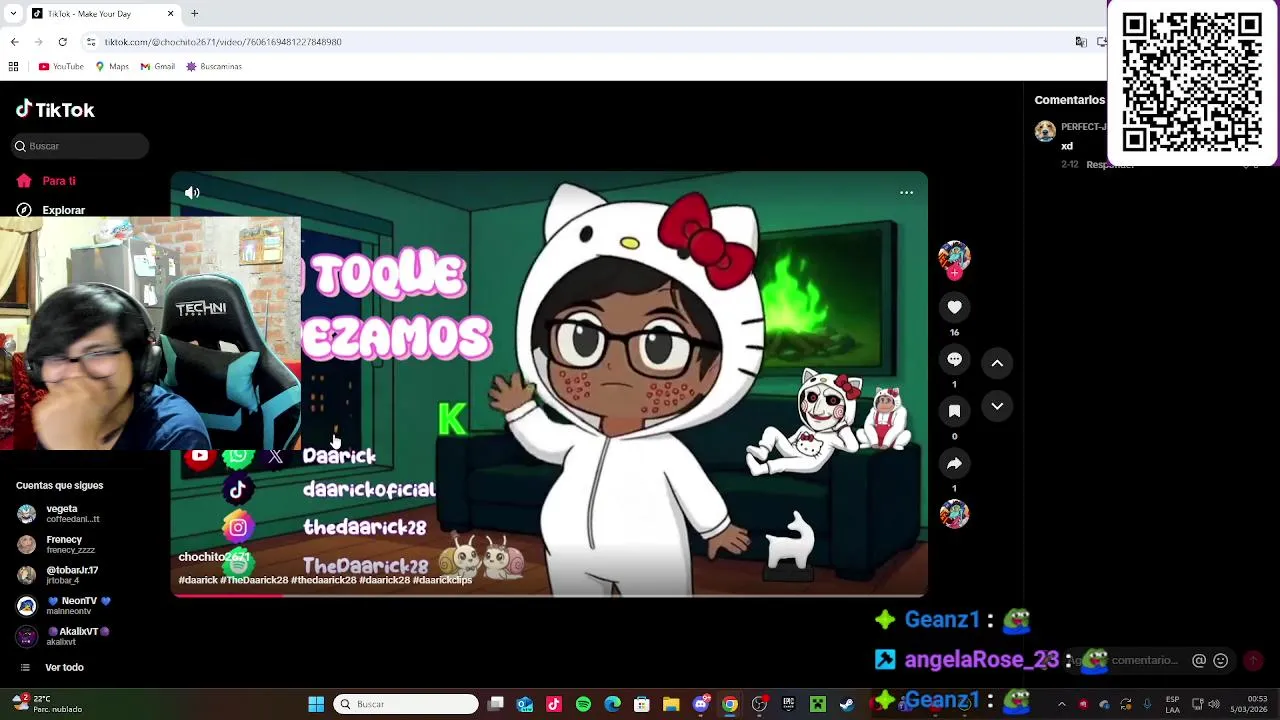Launch the TikTok app from the taskbar
The image size is (1280, 720).
554,704
